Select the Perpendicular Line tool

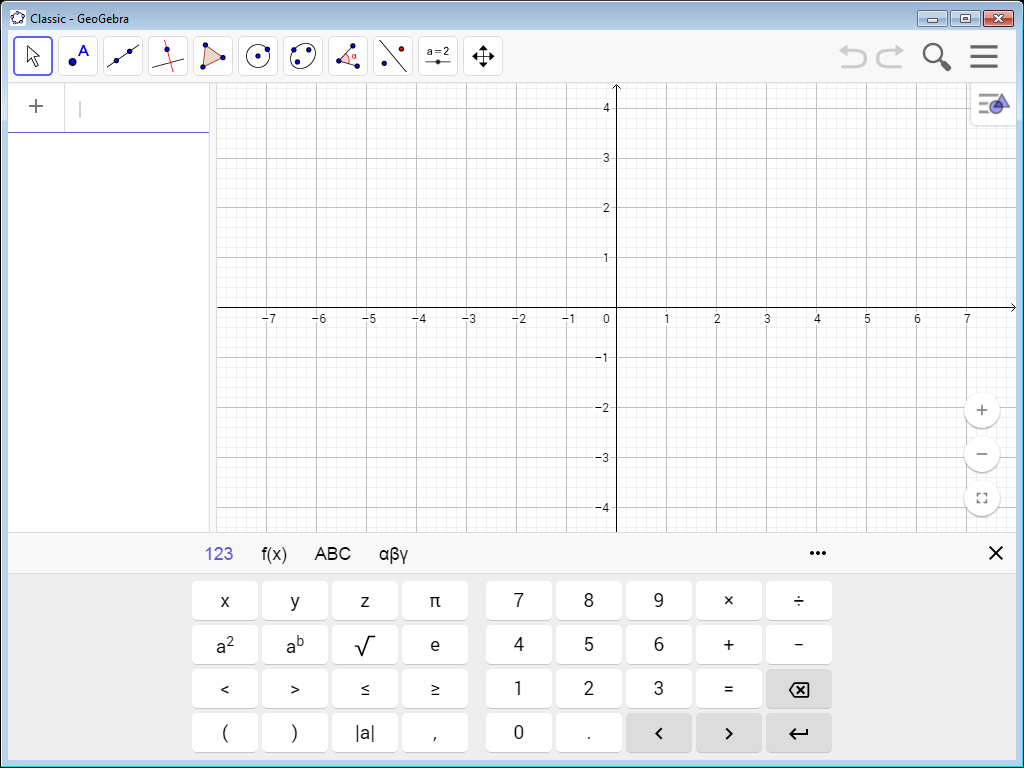[168, 56]
